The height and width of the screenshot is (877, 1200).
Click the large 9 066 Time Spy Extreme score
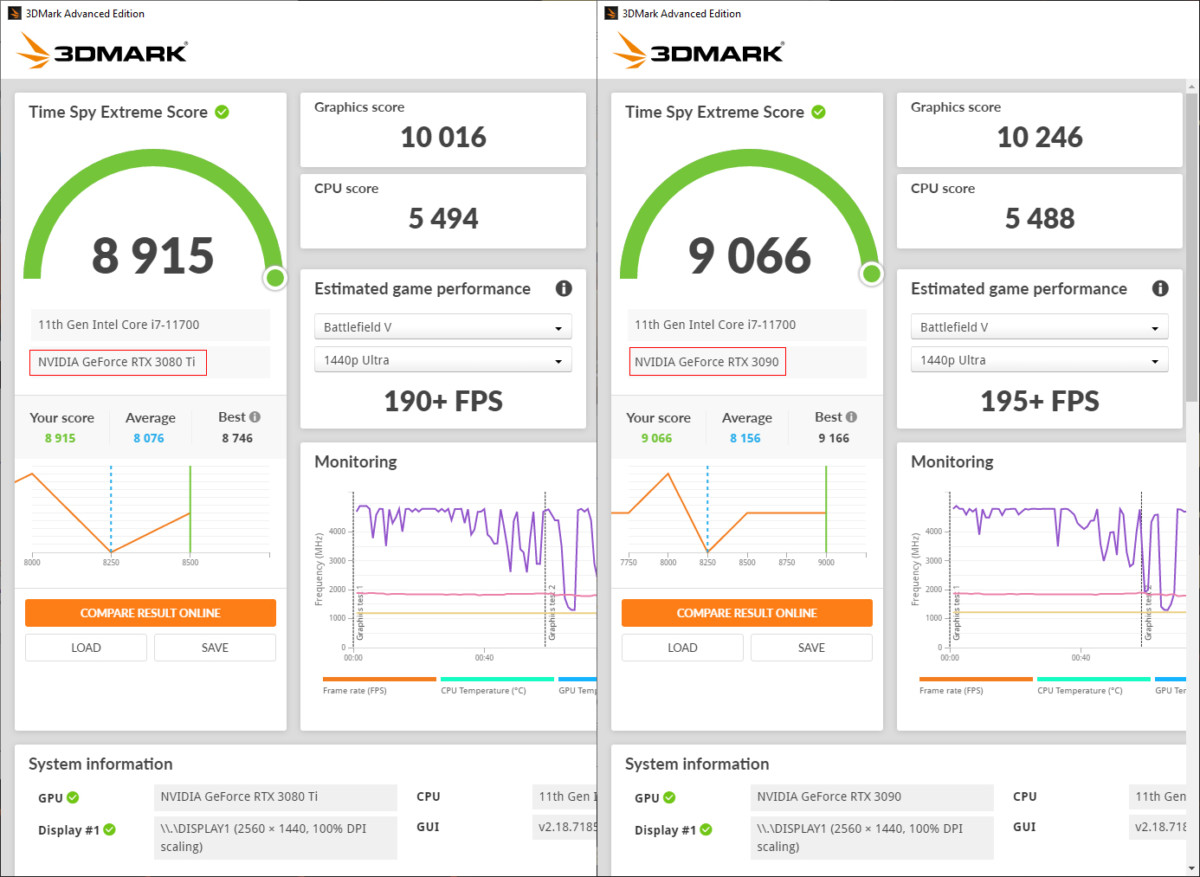click(750, 255)
